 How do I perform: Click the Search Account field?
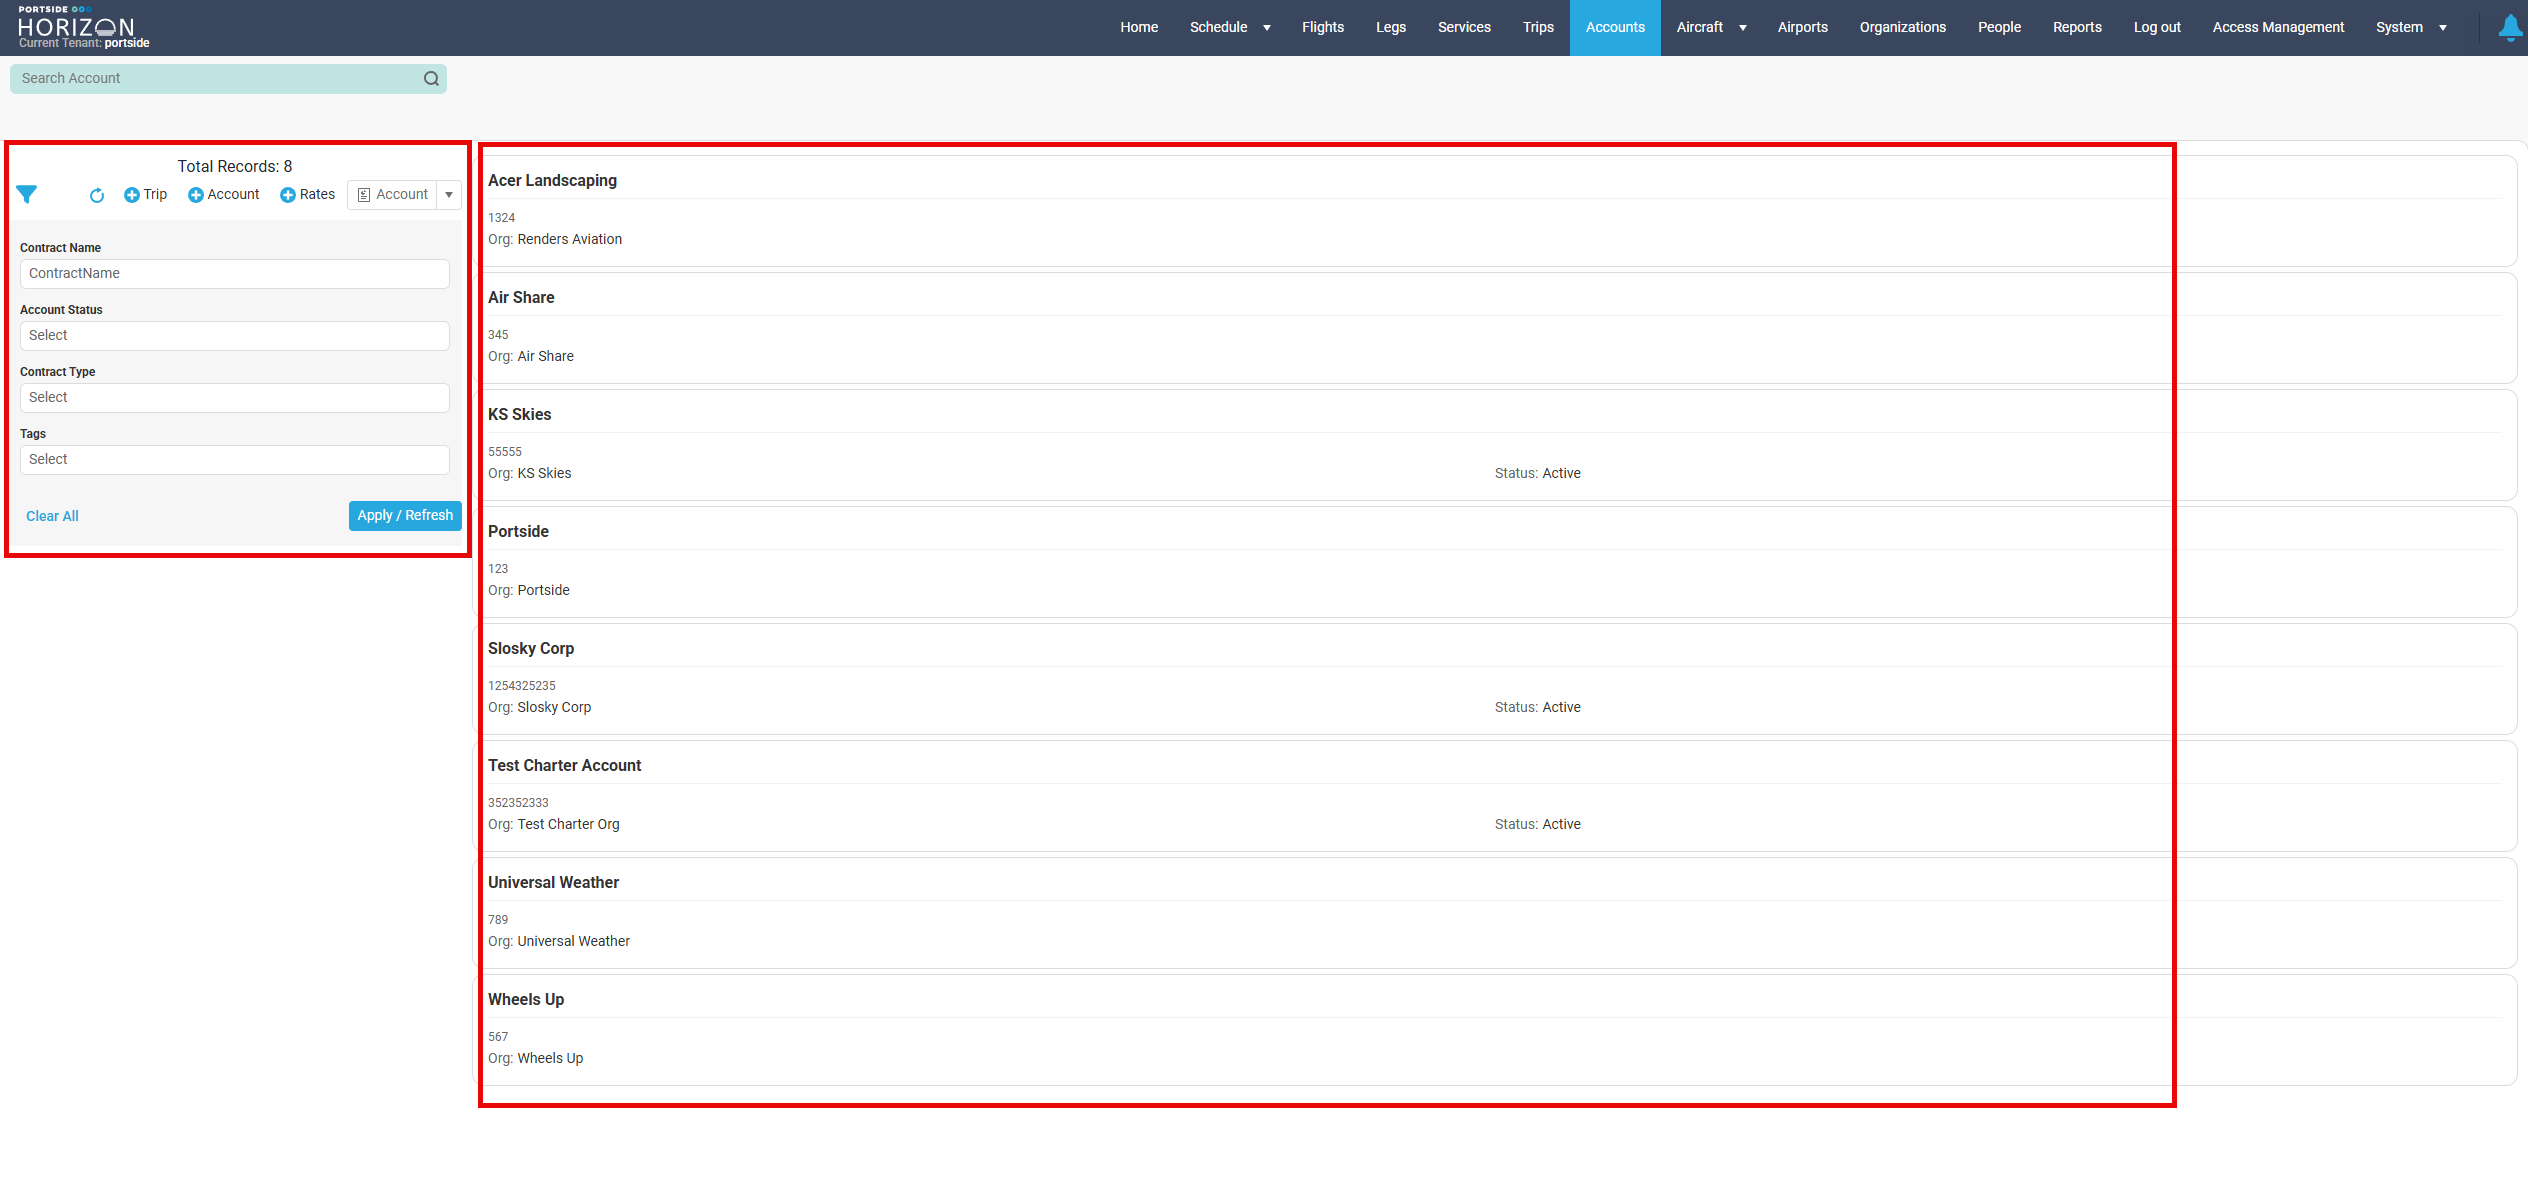tap(215, 79)
